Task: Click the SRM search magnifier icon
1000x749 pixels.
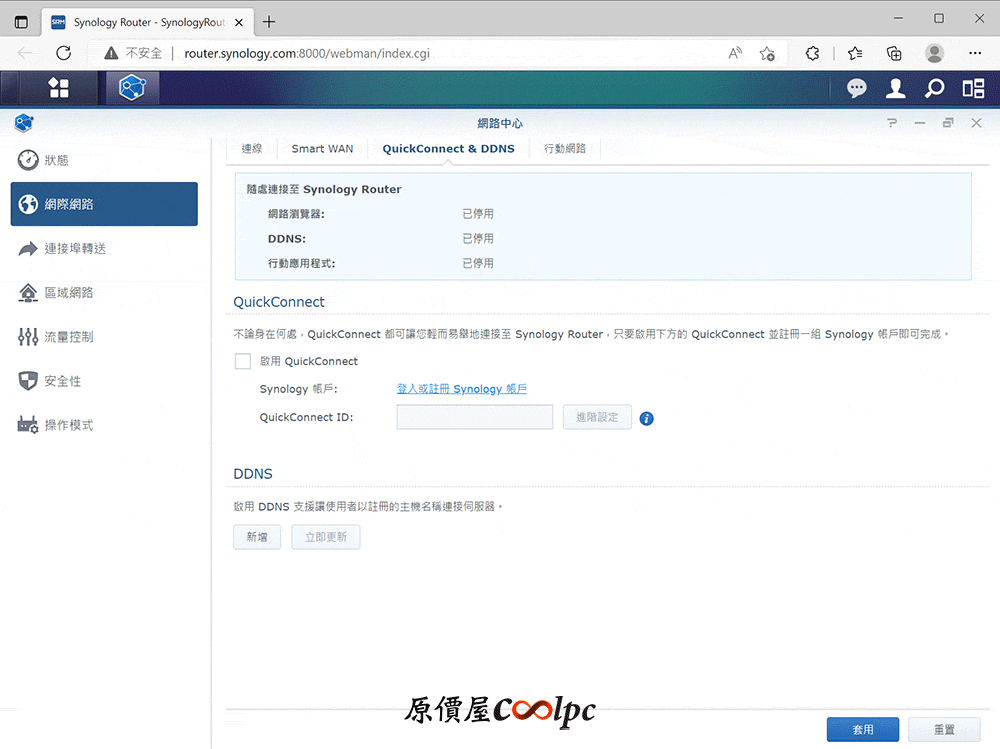Action: tap(934, 88)
